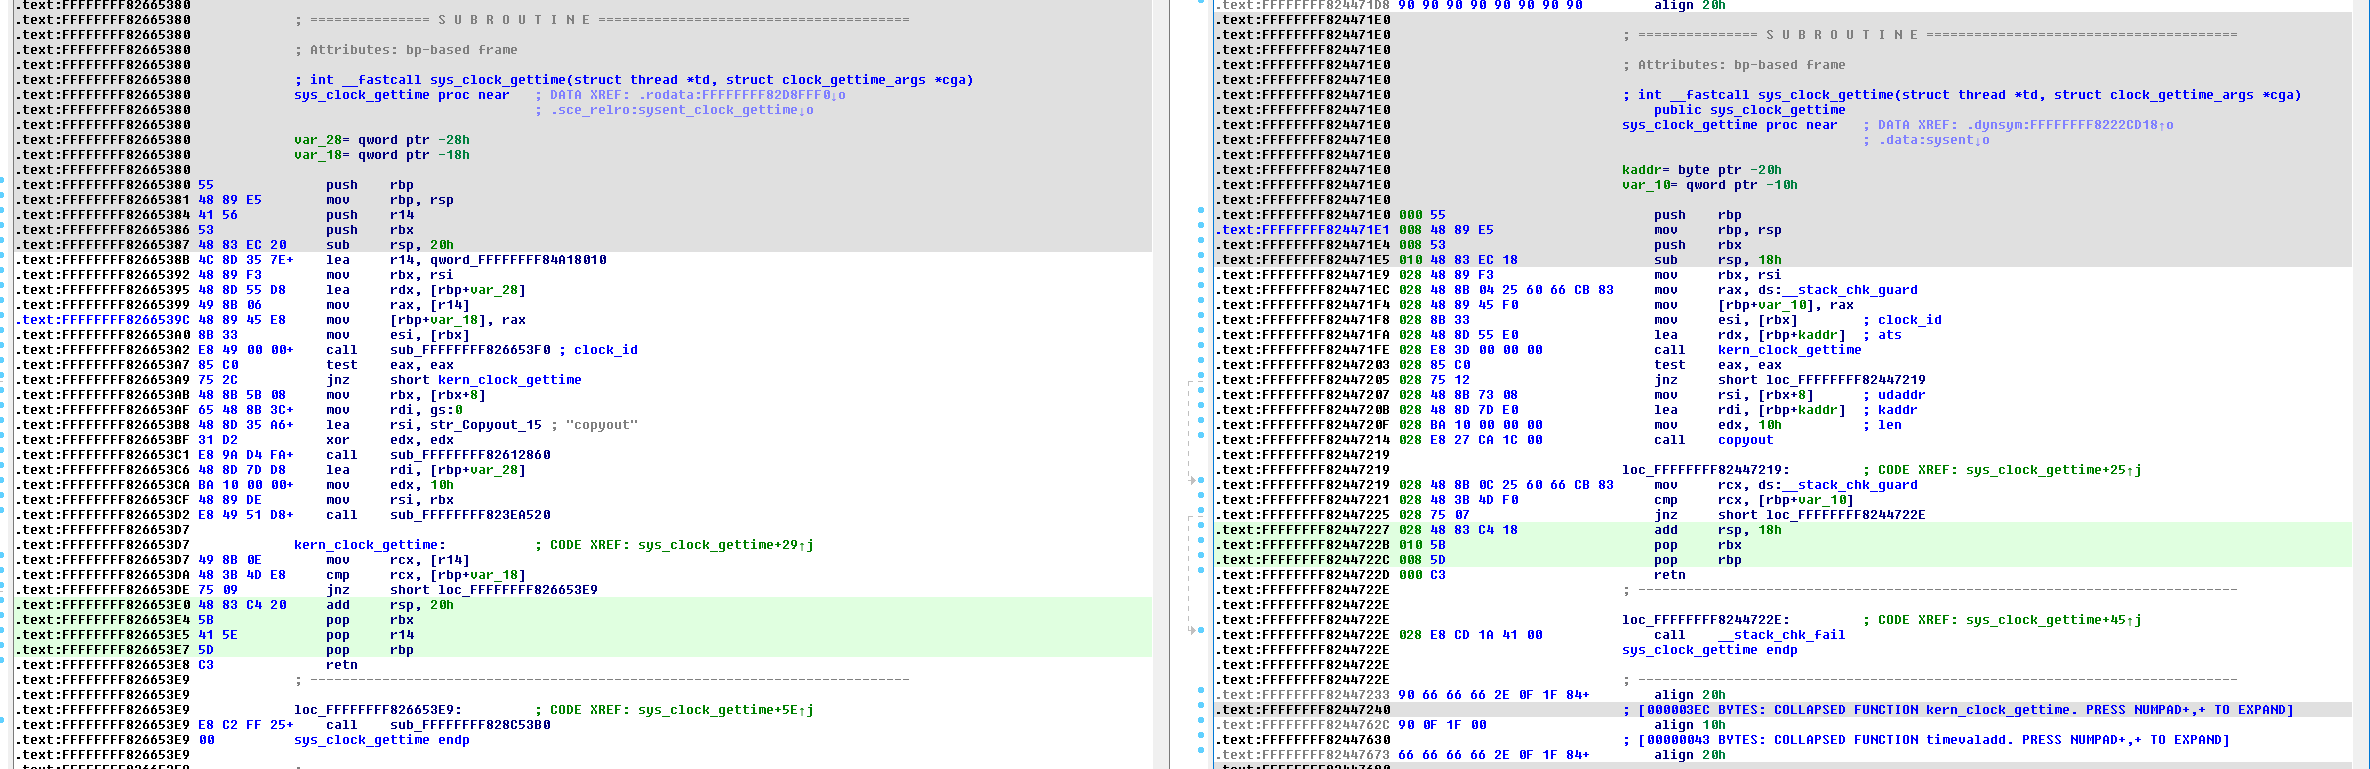Click the pop r14 instruction

369,635
